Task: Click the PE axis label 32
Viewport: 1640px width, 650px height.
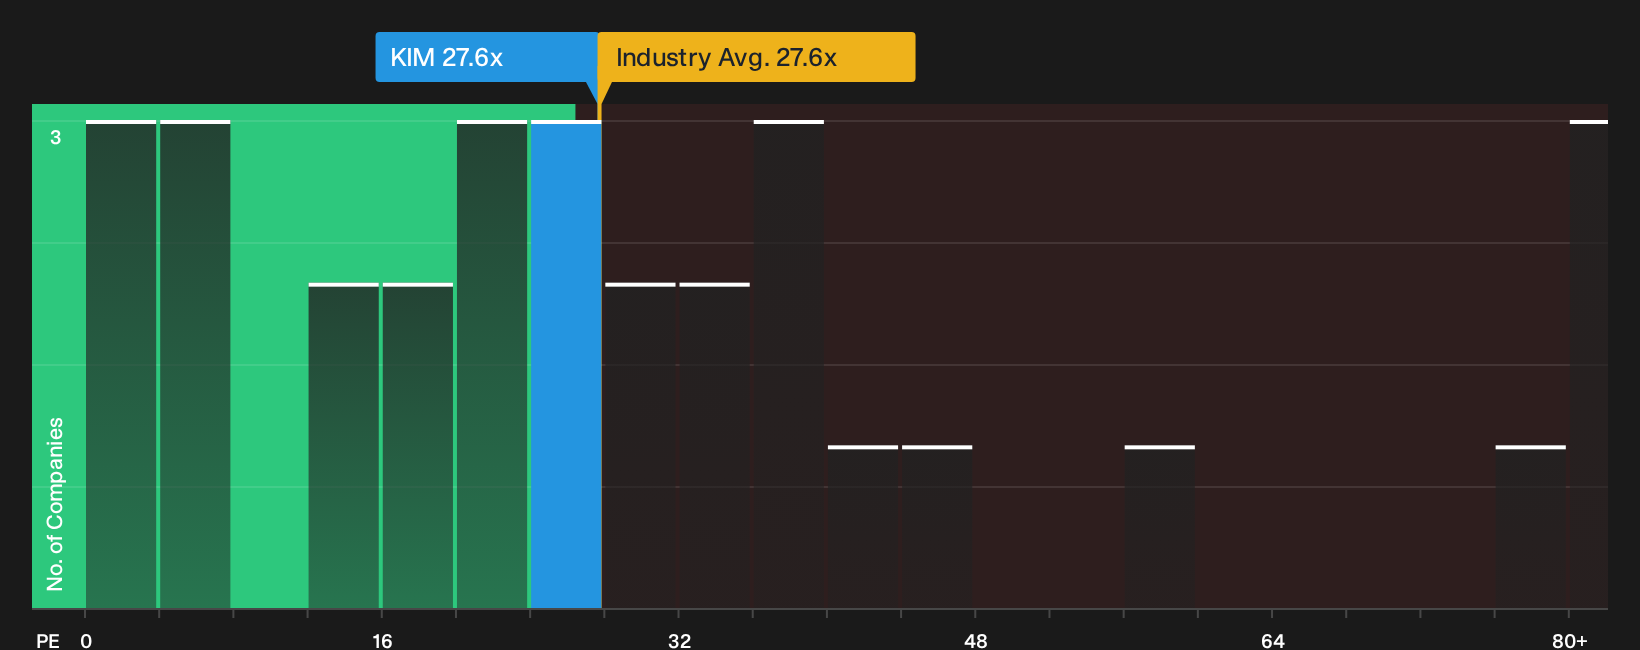Action: pos(679,640)
